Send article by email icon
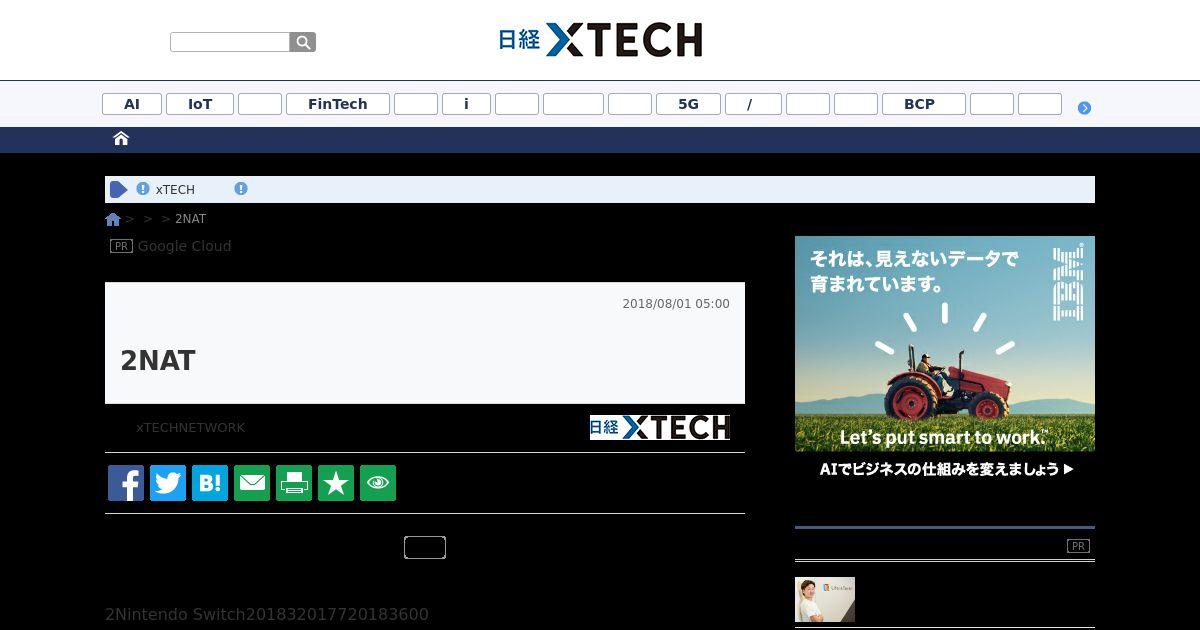1200x630 pixels. point(252,483)
